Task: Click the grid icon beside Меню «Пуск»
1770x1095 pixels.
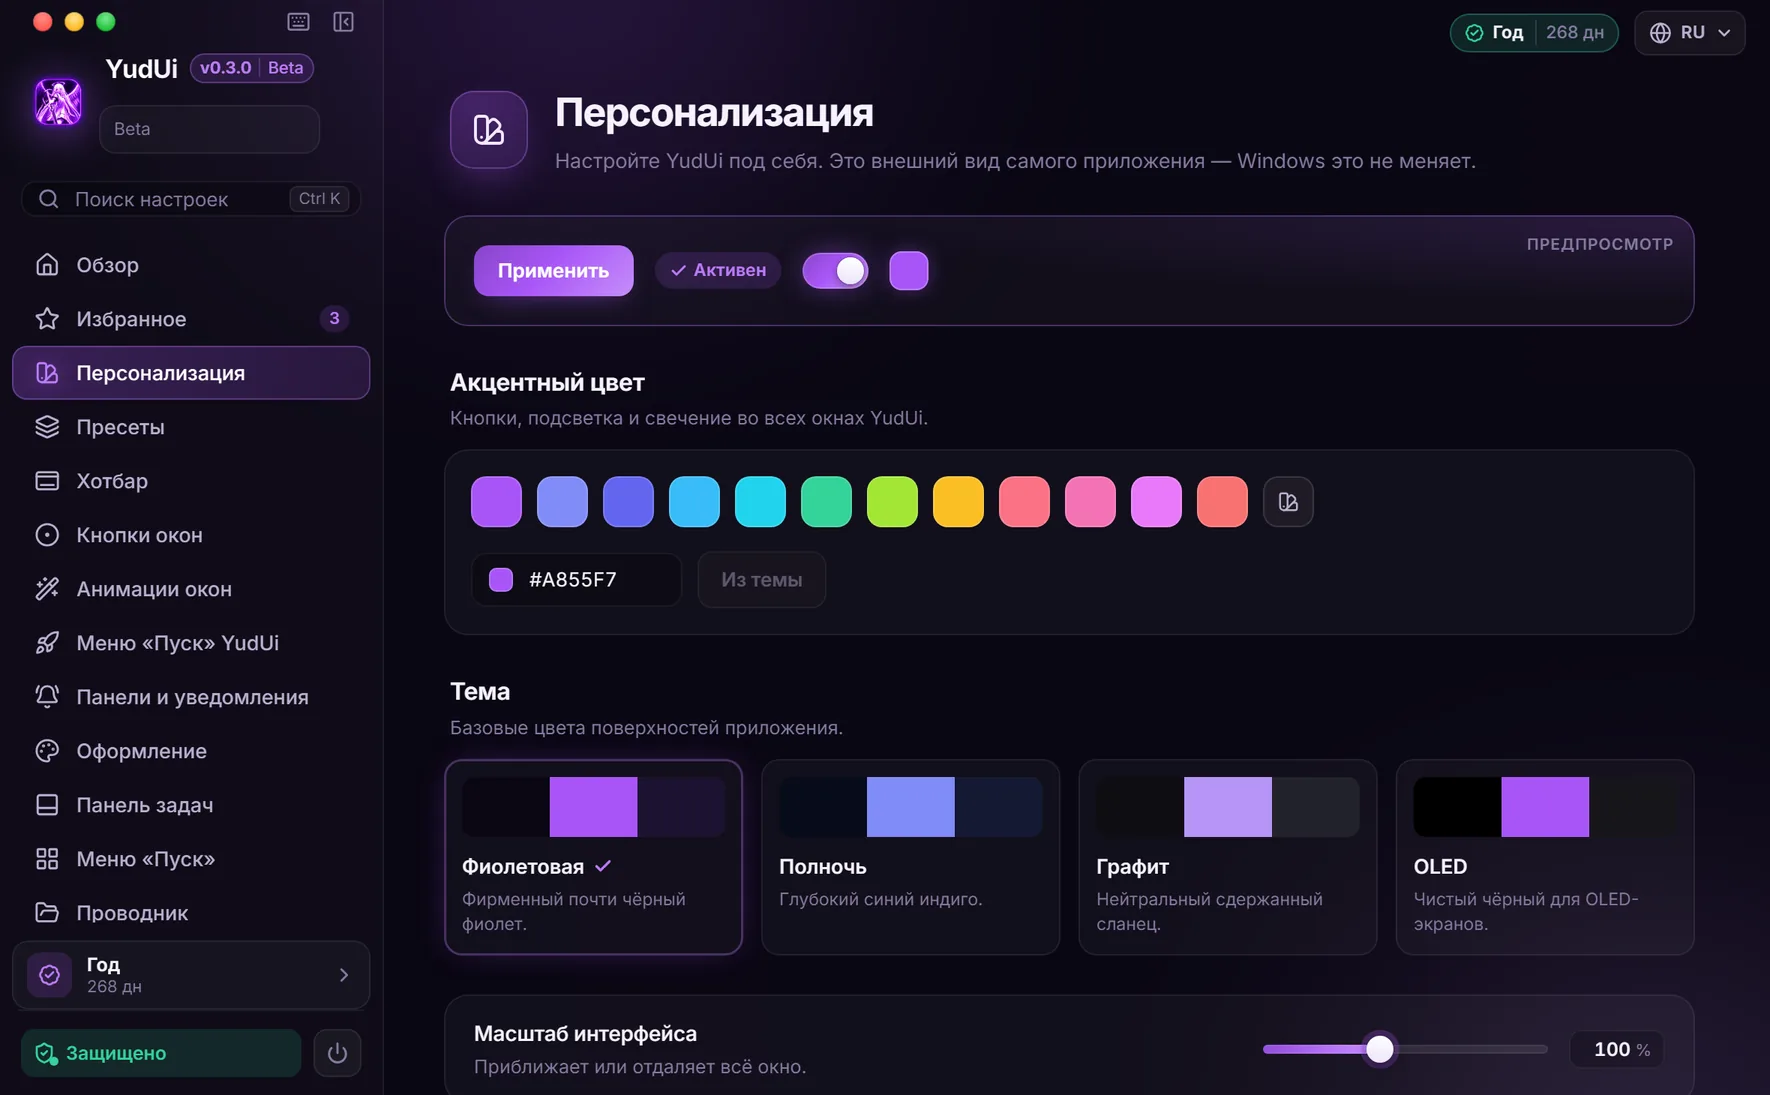Action: point(47,859)
